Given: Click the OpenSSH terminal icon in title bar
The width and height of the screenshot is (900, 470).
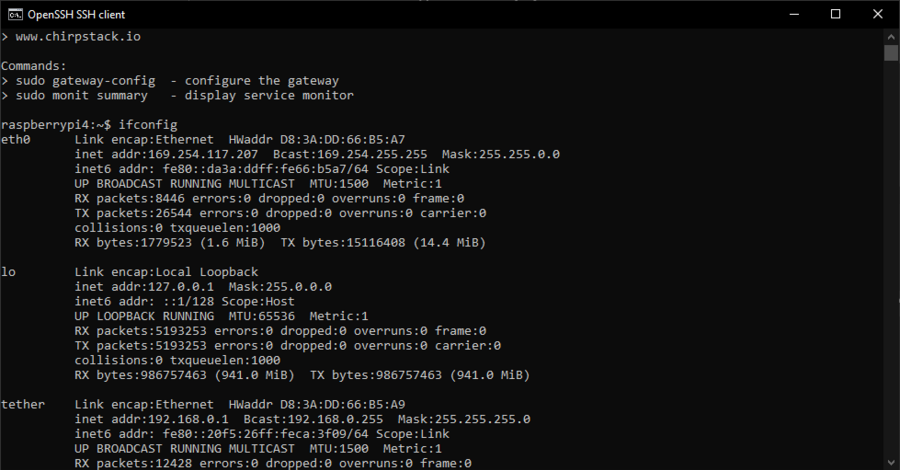Looking at the screenshot, I should [14, 14].
